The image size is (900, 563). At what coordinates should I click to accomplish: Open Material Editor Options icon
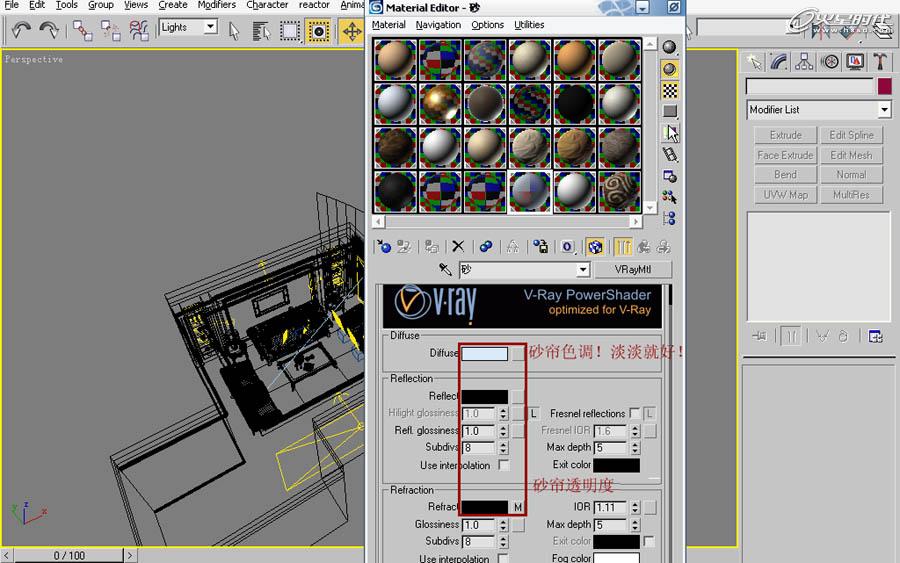[669, 176]
